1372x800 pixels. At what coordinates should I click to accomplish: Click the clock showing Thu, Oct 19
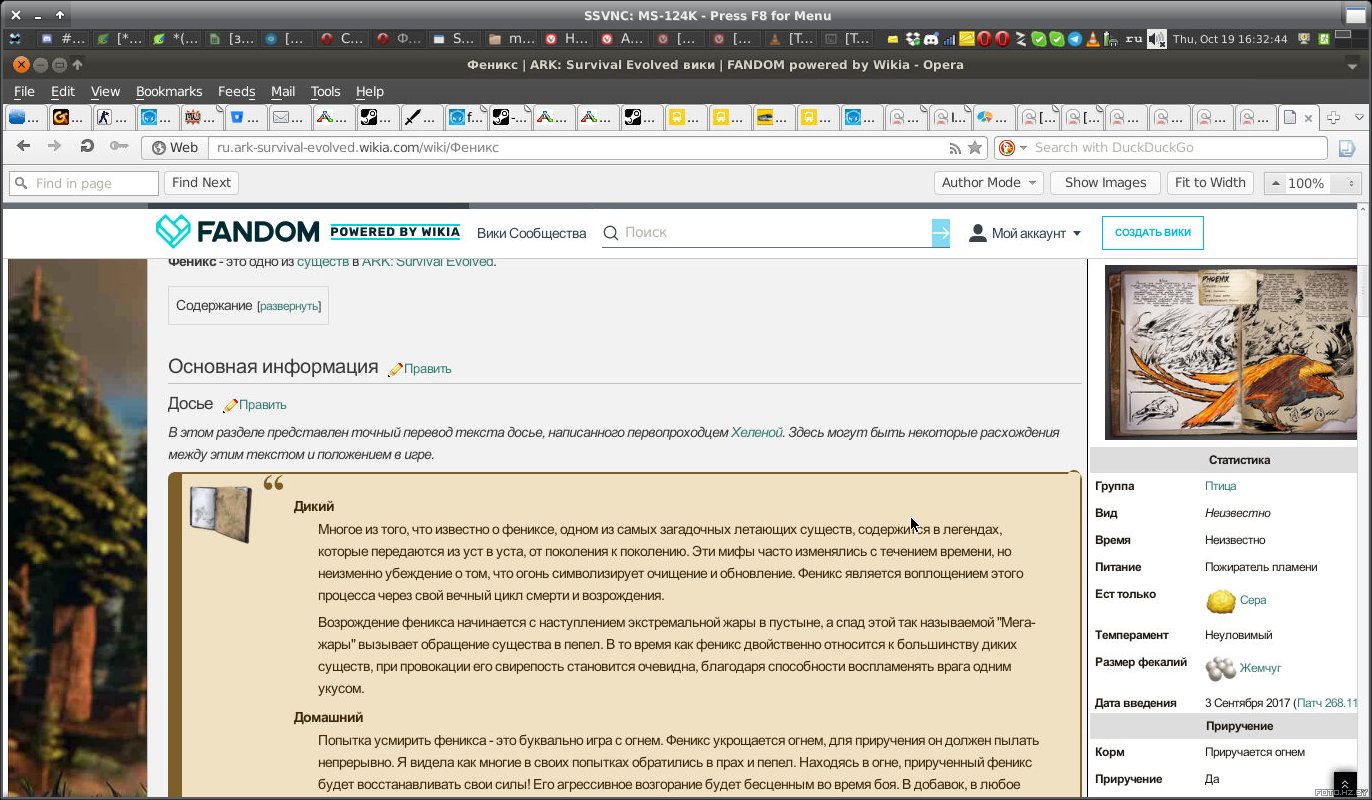click(1230, 39)
